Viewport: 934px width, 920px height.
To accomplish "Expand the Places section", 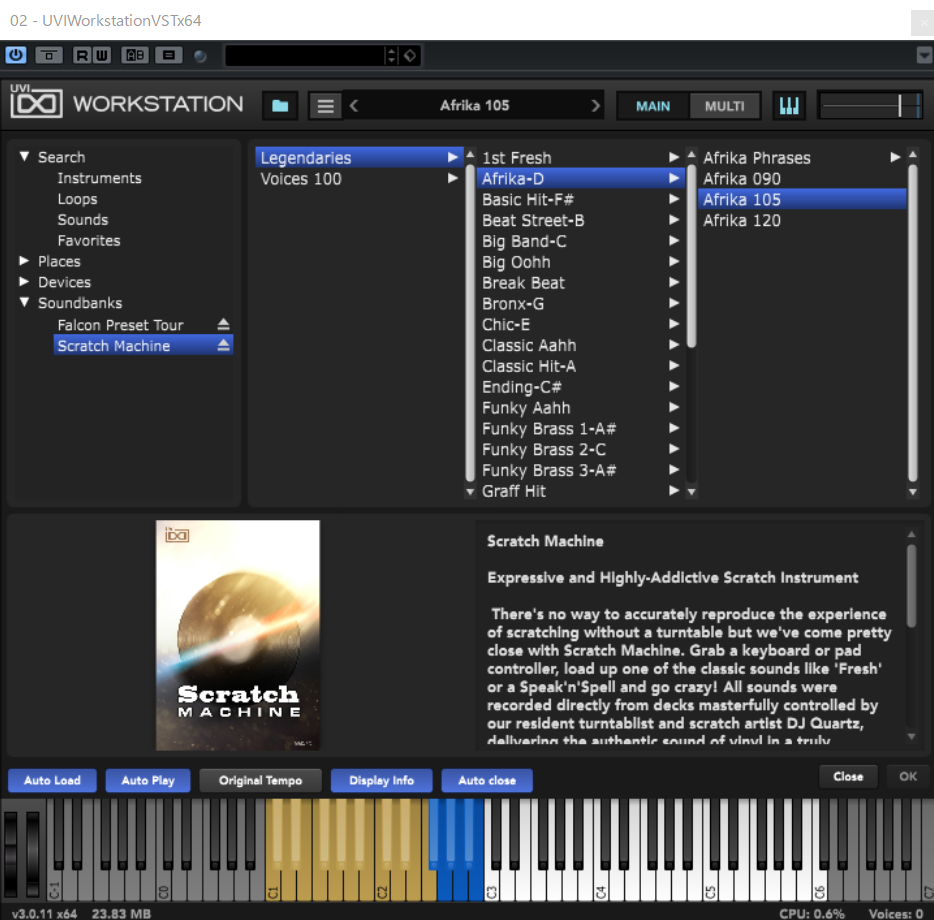I will [x=24, y=261].
